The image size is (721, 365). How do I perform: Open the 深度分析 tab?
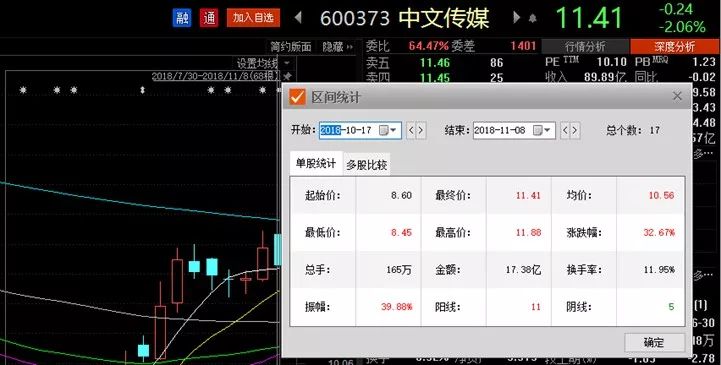pos(675,46)
